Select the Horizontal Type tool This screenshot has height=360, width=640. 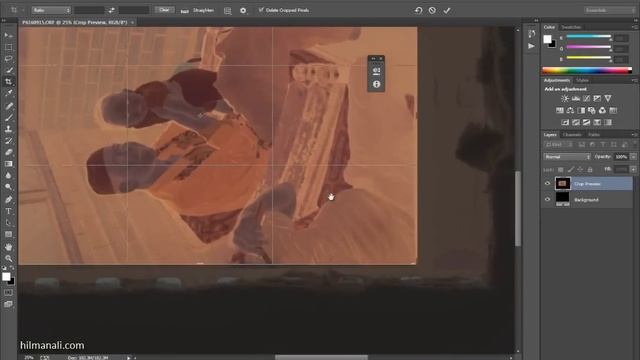coord(8,211)
